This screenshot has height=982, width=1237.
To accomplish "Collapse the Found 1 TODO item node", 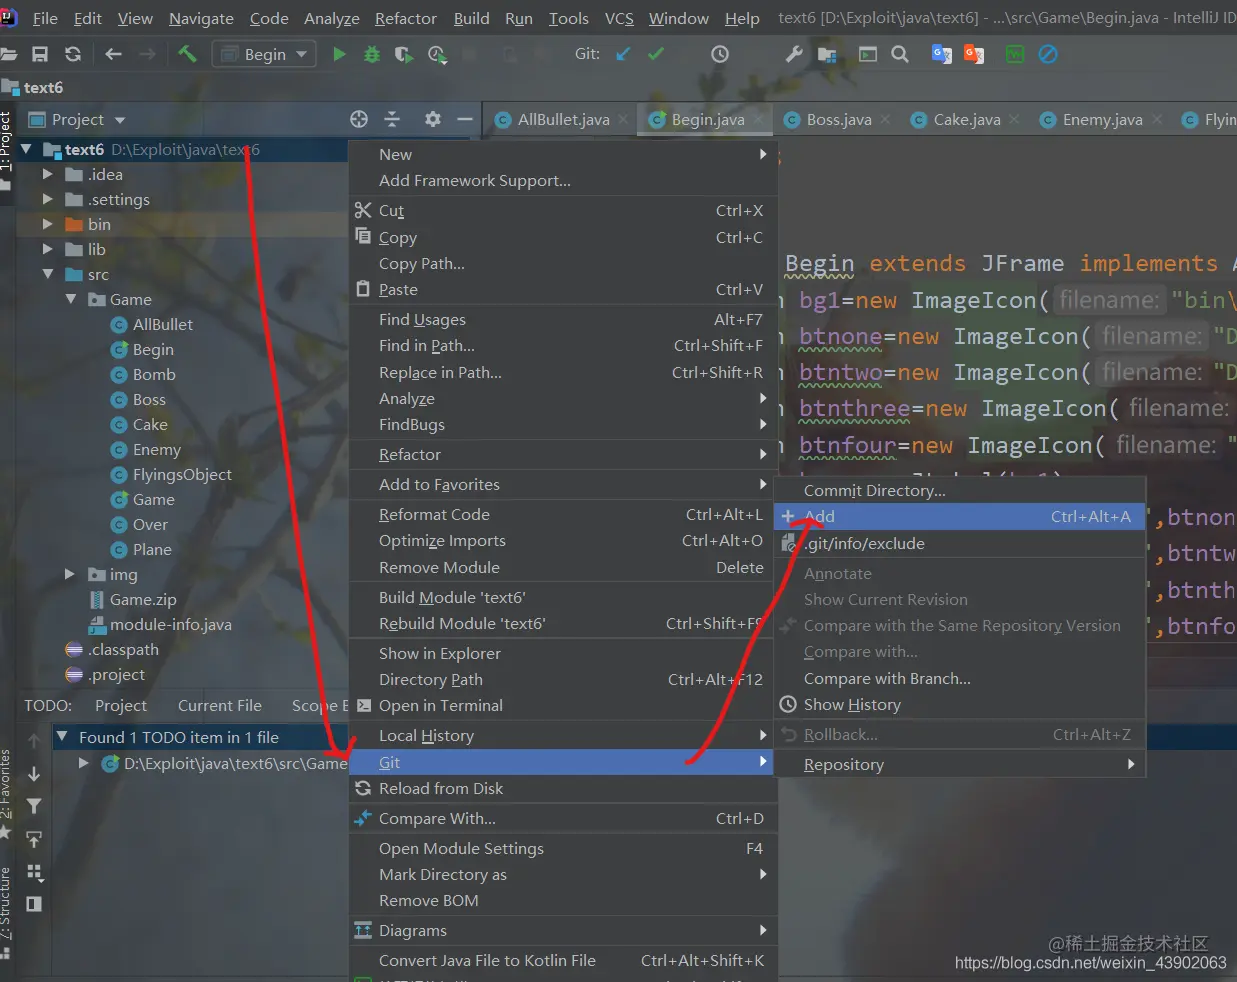I will tap(61, 737).
